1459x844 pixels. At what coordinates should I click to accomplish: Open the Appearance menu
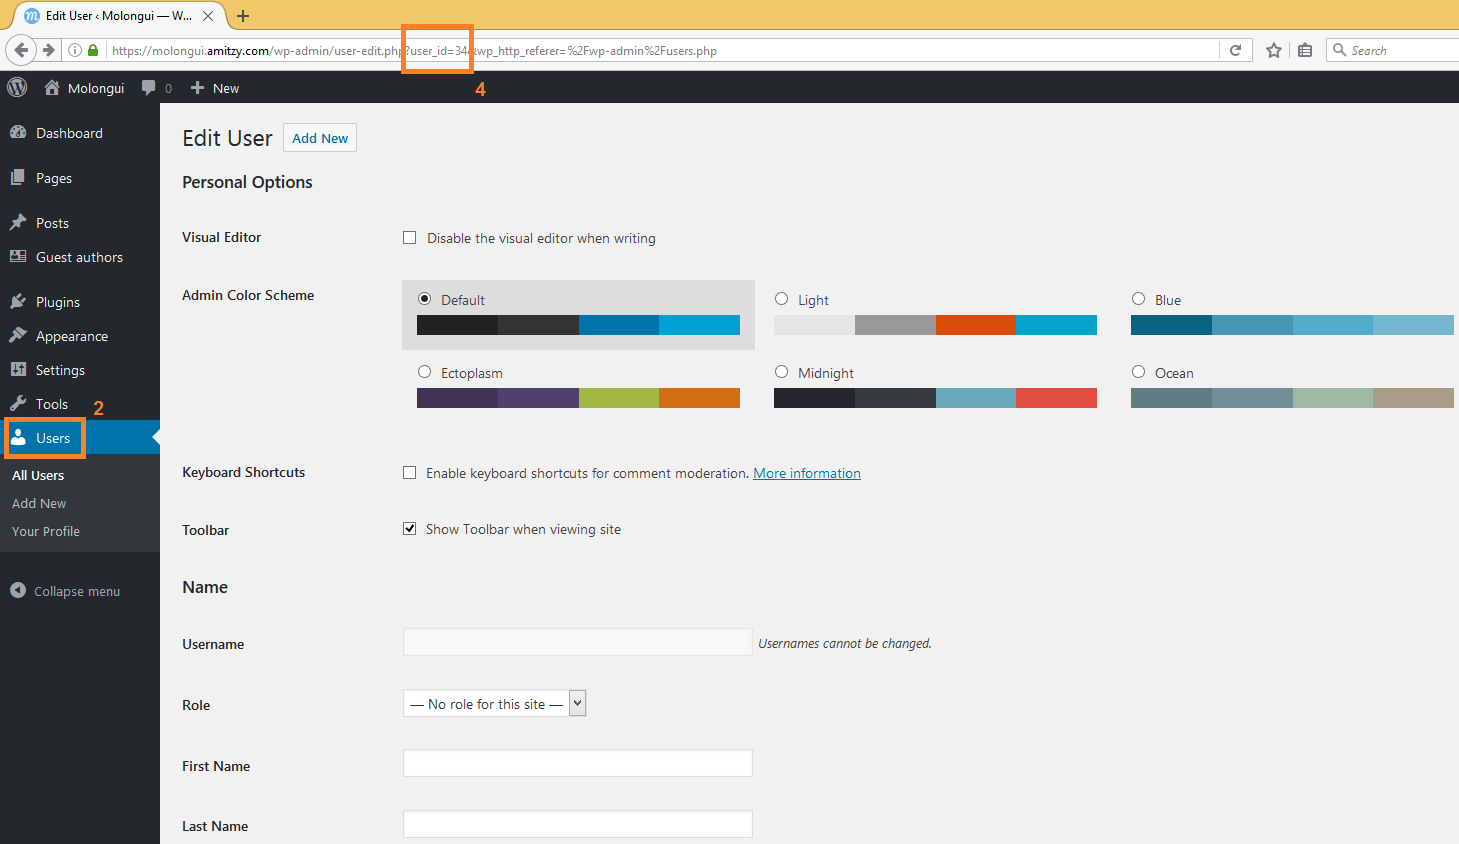click(72, 336)
